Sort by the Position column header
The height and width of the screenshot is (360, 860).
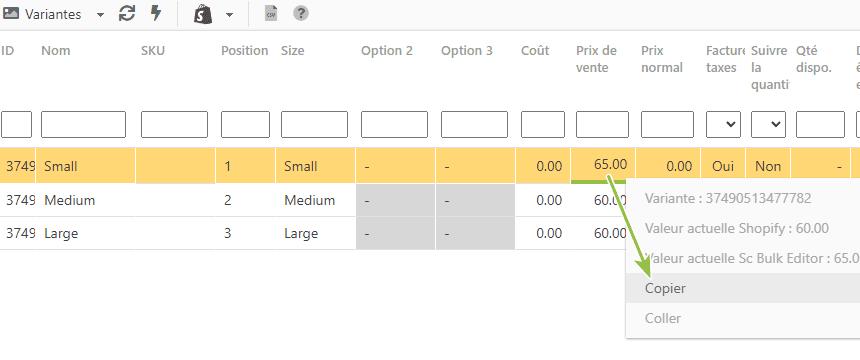[245, 51]
